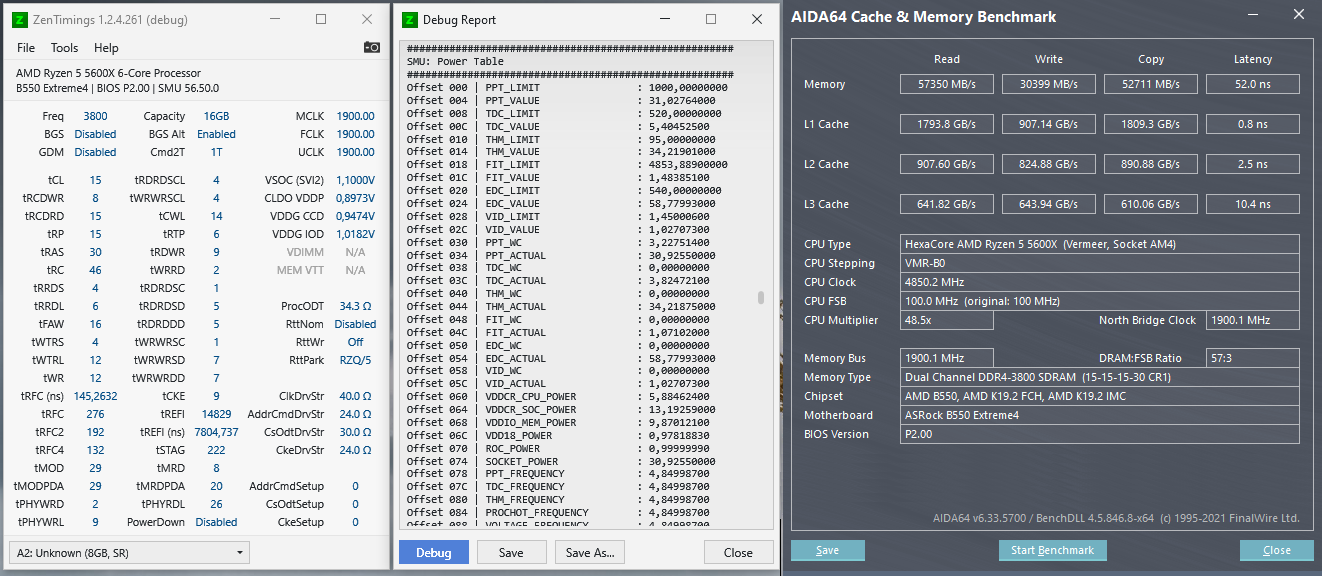Click the Freq value 3800 in ZenTimings
Image resolution: width=1323 pixels, height=576 pixels.
click(x=95, y=116)
